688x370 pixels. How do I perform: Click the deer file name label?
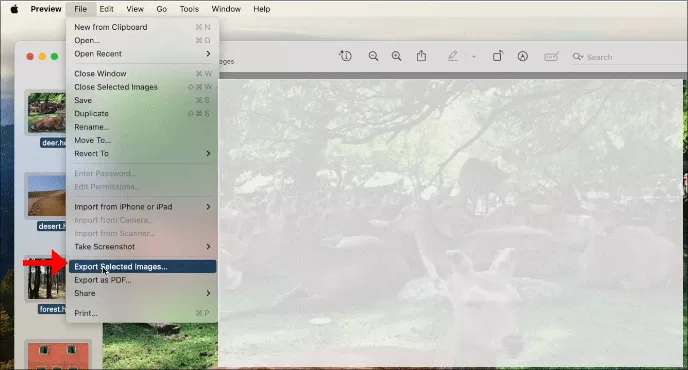click(53, 143)
